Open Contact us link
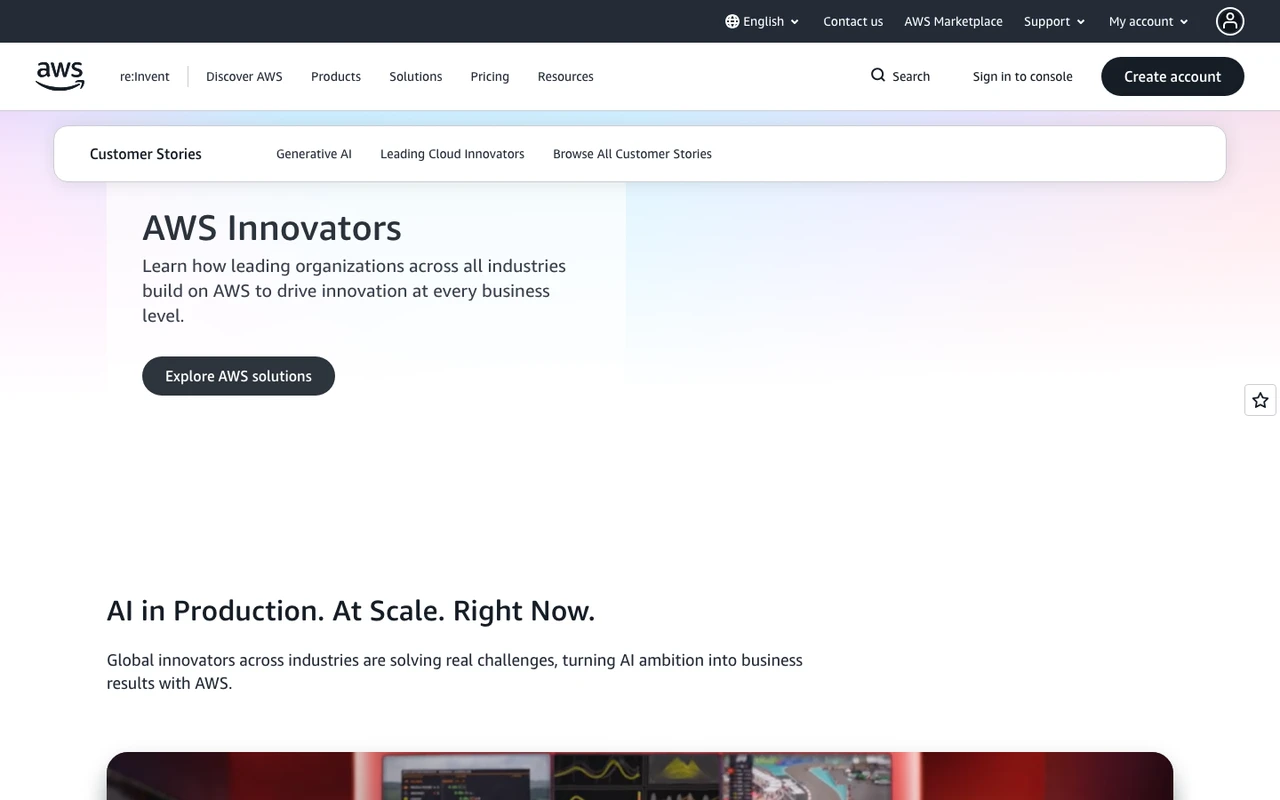The image size is (1280, 800). (x=853, y=21)
